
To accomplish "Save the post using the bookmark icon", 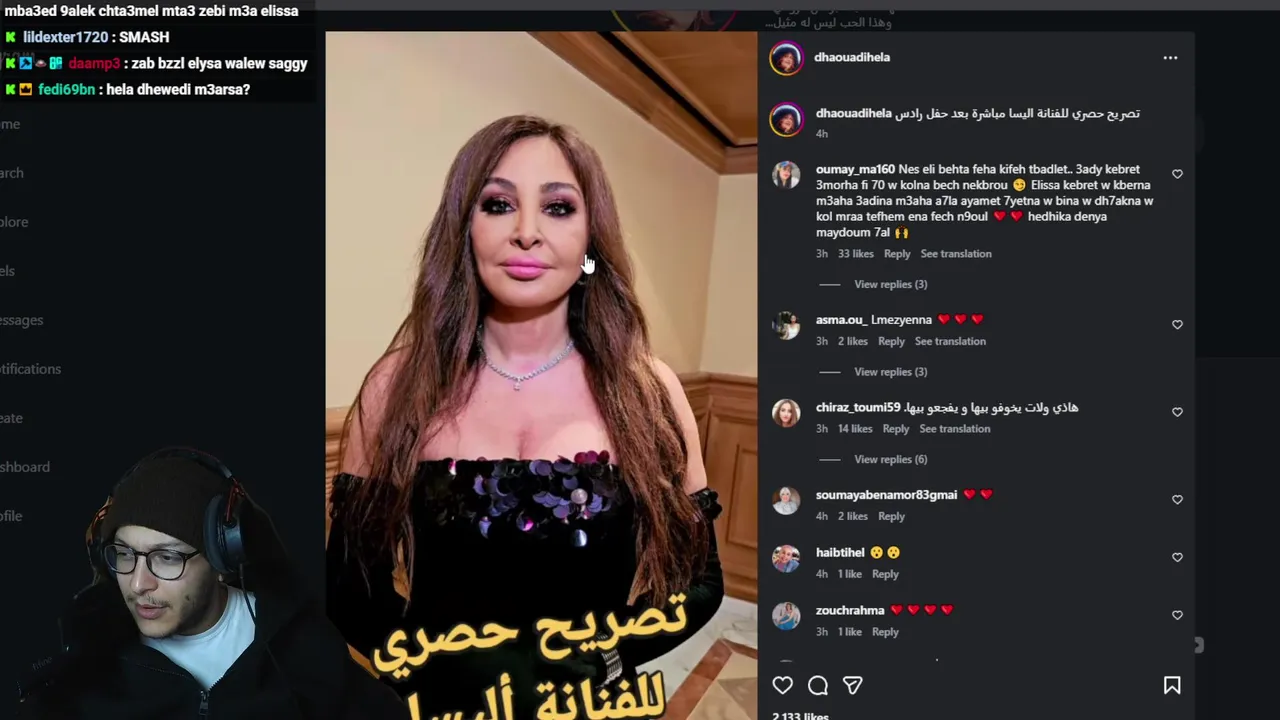I will coord(1172,685).
